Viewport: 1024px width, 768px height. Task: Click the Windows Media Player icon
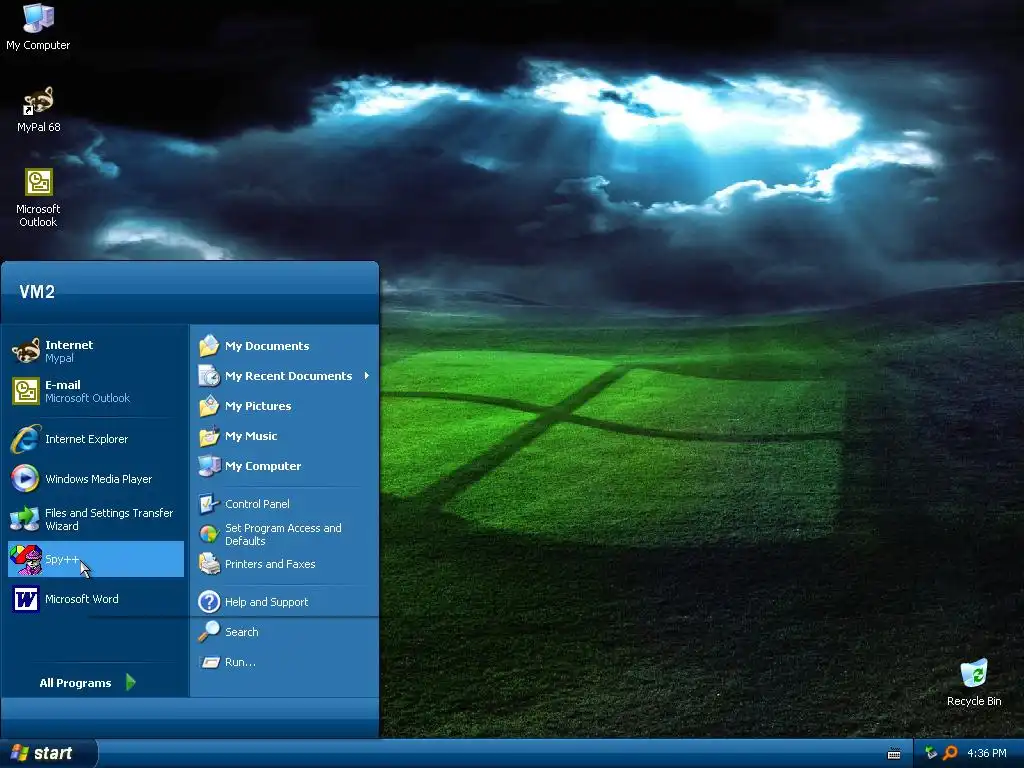coord(25,479)
